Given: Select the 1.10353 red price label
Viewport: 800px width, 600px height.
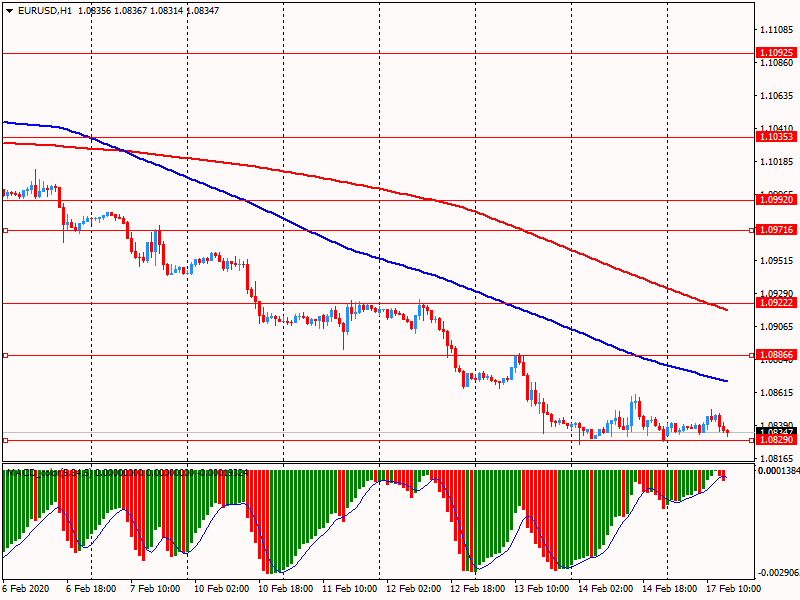Looking at the screenshot, I should point(777,137).
